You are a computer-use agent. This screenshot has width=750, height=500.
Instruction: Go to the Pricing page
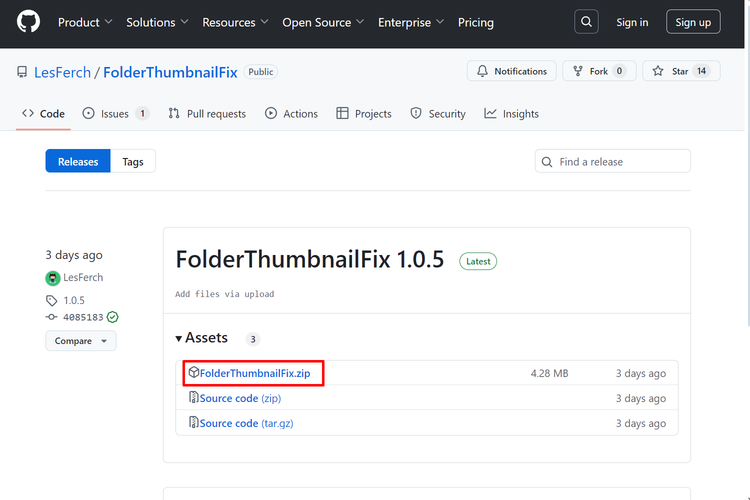tap(475, 22)
